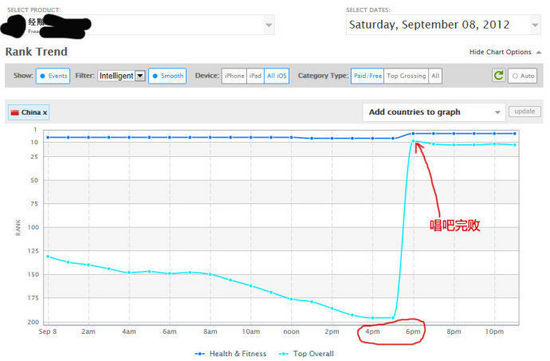Click the Hide Chart Options link
This screenshot has height=361, width=550.
point(500,52)
